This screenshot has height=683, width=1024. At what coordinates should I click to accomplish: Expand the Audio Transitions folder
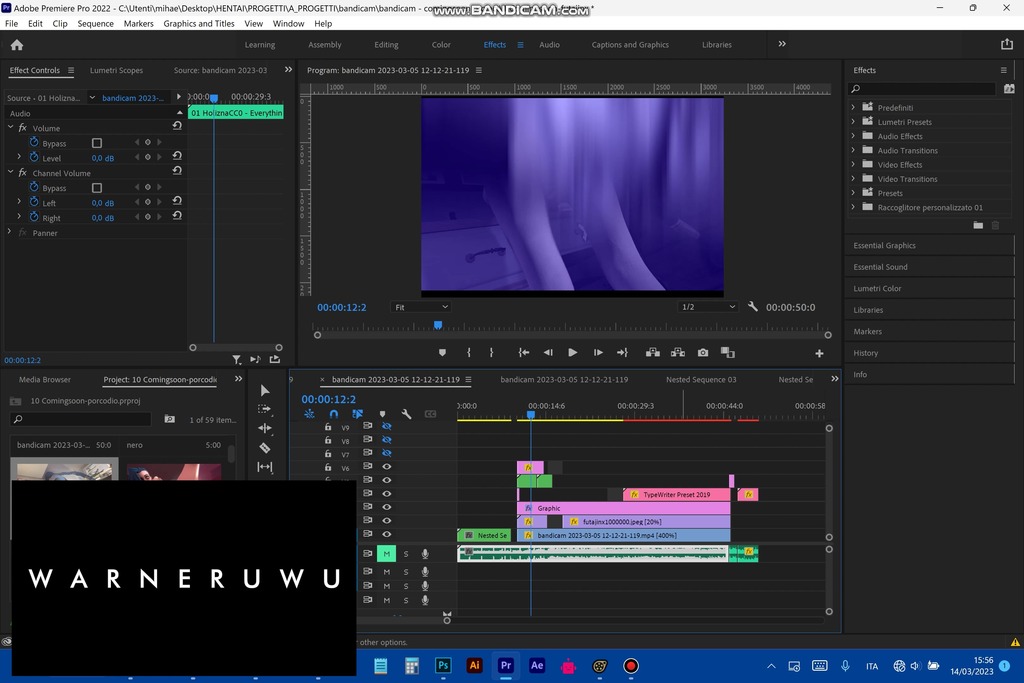(853, 150)
